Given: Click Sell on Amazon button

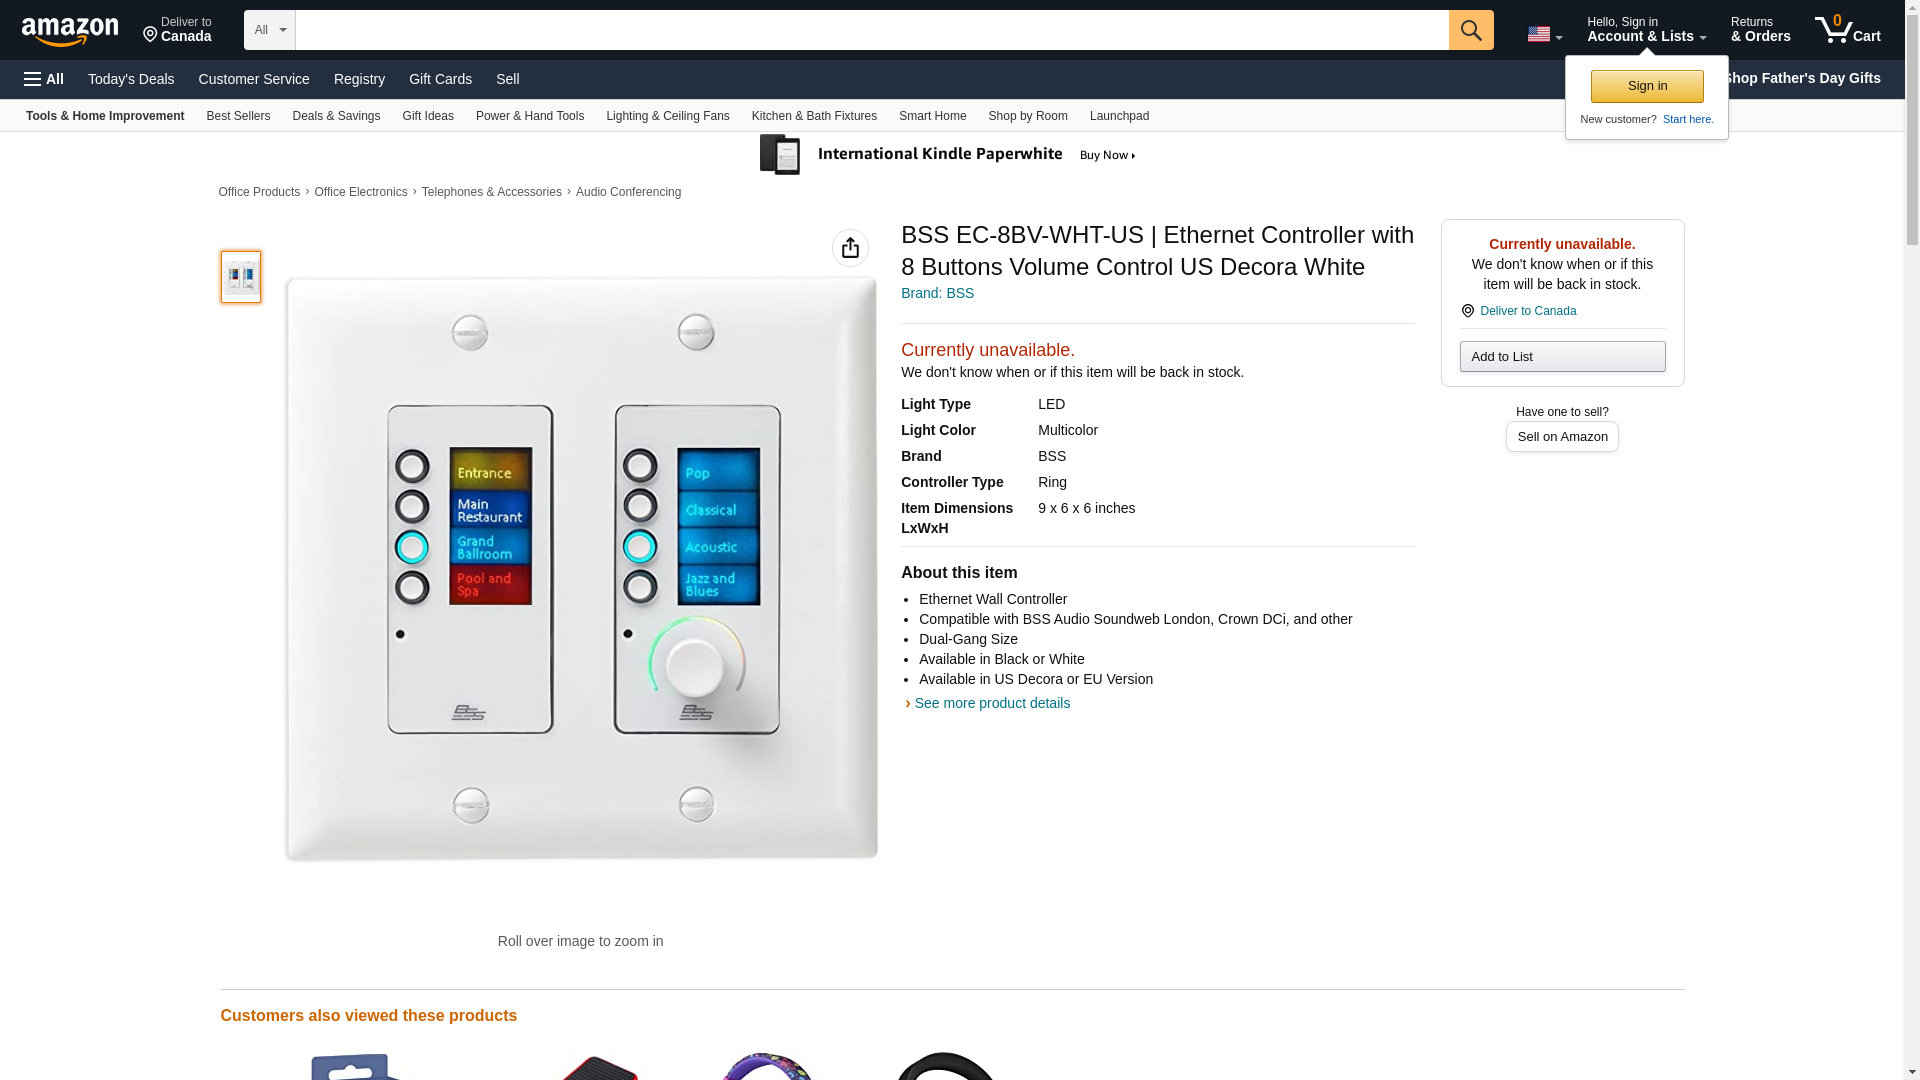Looking at the screenshot, I should point(1561,437).
